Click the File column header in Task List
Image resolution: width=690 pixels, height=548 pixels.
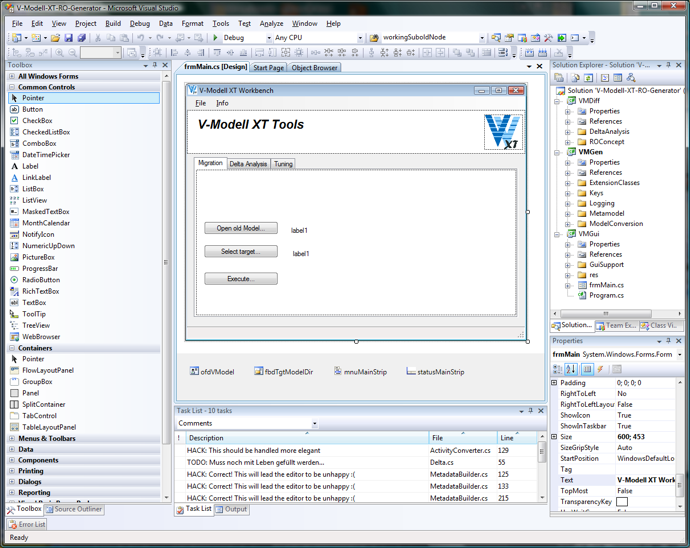pyautogui.click(x=463, y=438)
